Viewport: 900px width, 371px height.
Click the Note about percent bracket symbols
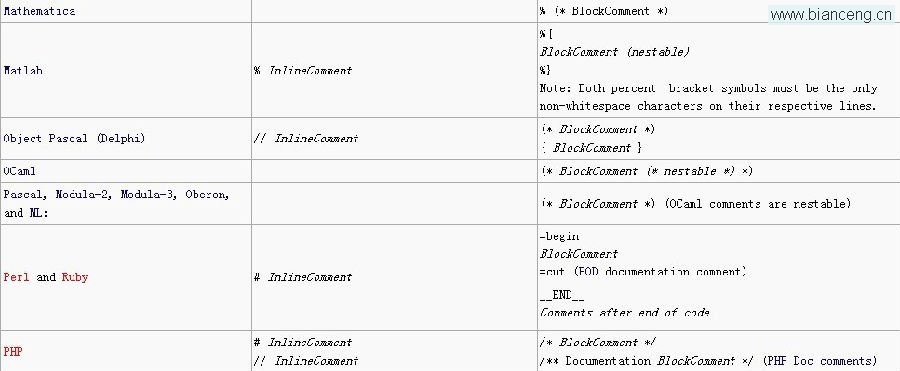point(709,97)
